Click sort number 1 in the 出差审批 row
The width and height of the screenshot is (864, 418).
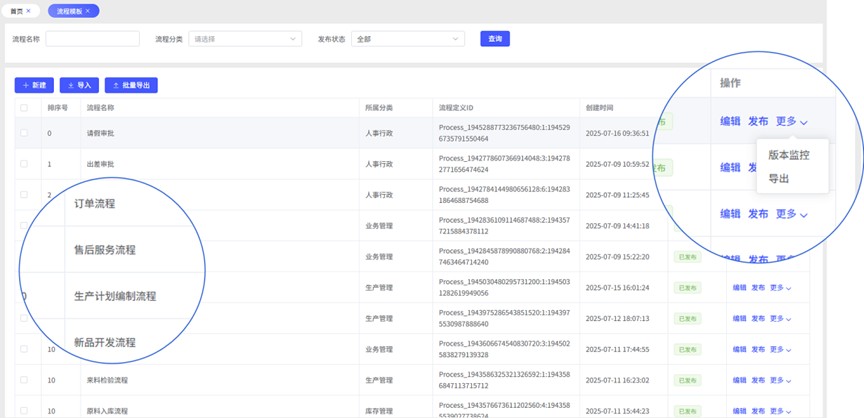[x=50, y=164]
